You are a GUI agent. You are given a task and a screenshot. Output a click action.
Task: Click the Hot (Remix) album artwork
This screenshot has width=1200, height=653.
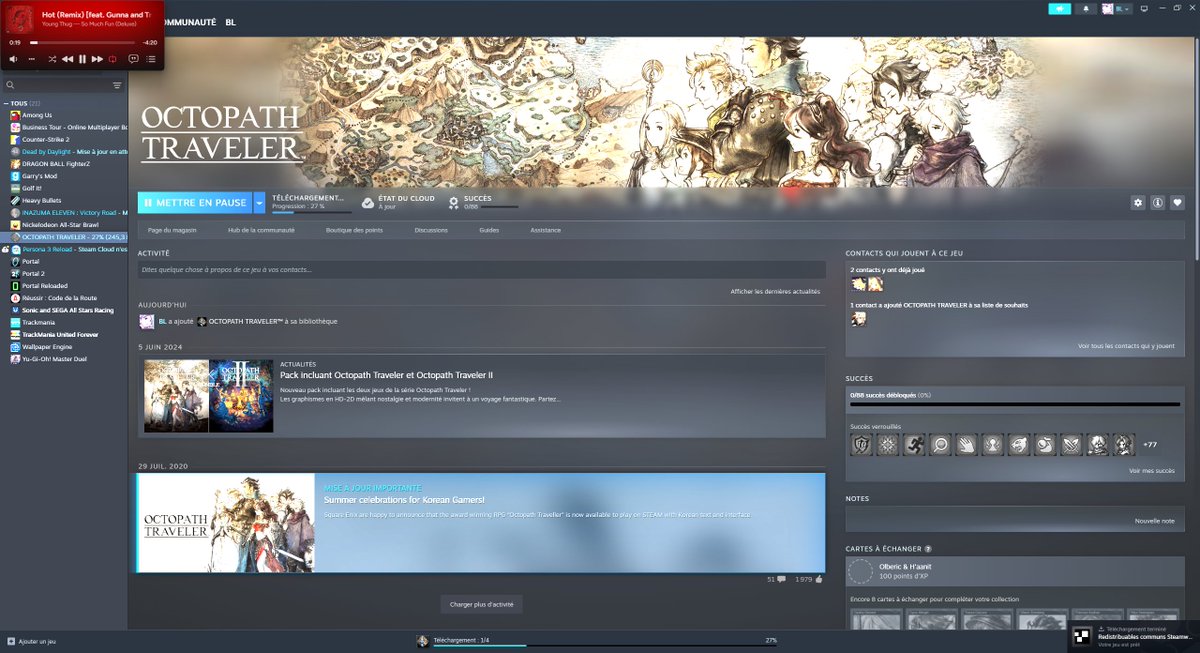[x=22, y=20]
